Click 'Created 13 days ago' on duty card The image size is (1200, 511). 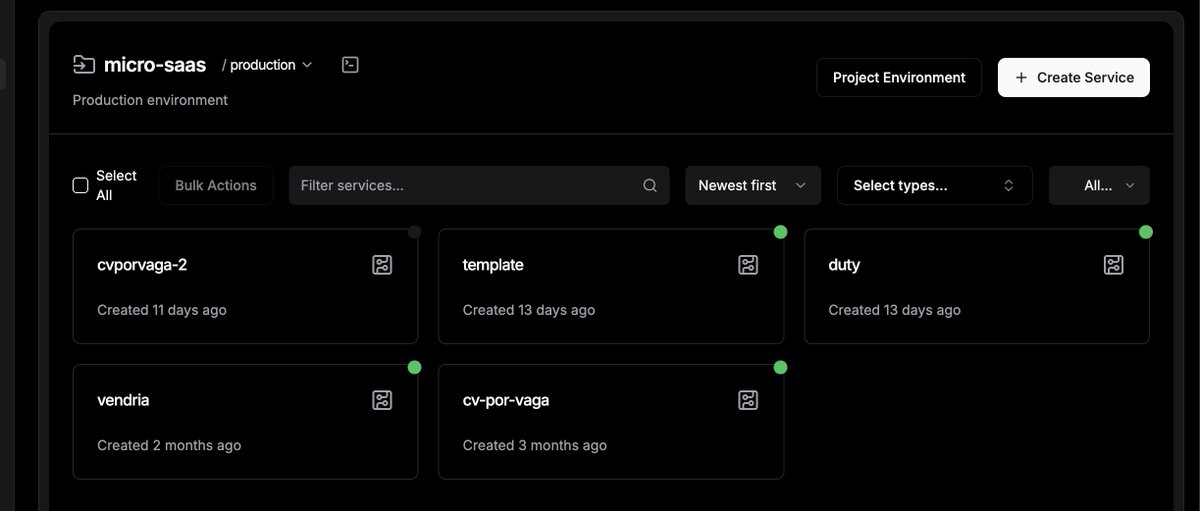click(895, 310)
